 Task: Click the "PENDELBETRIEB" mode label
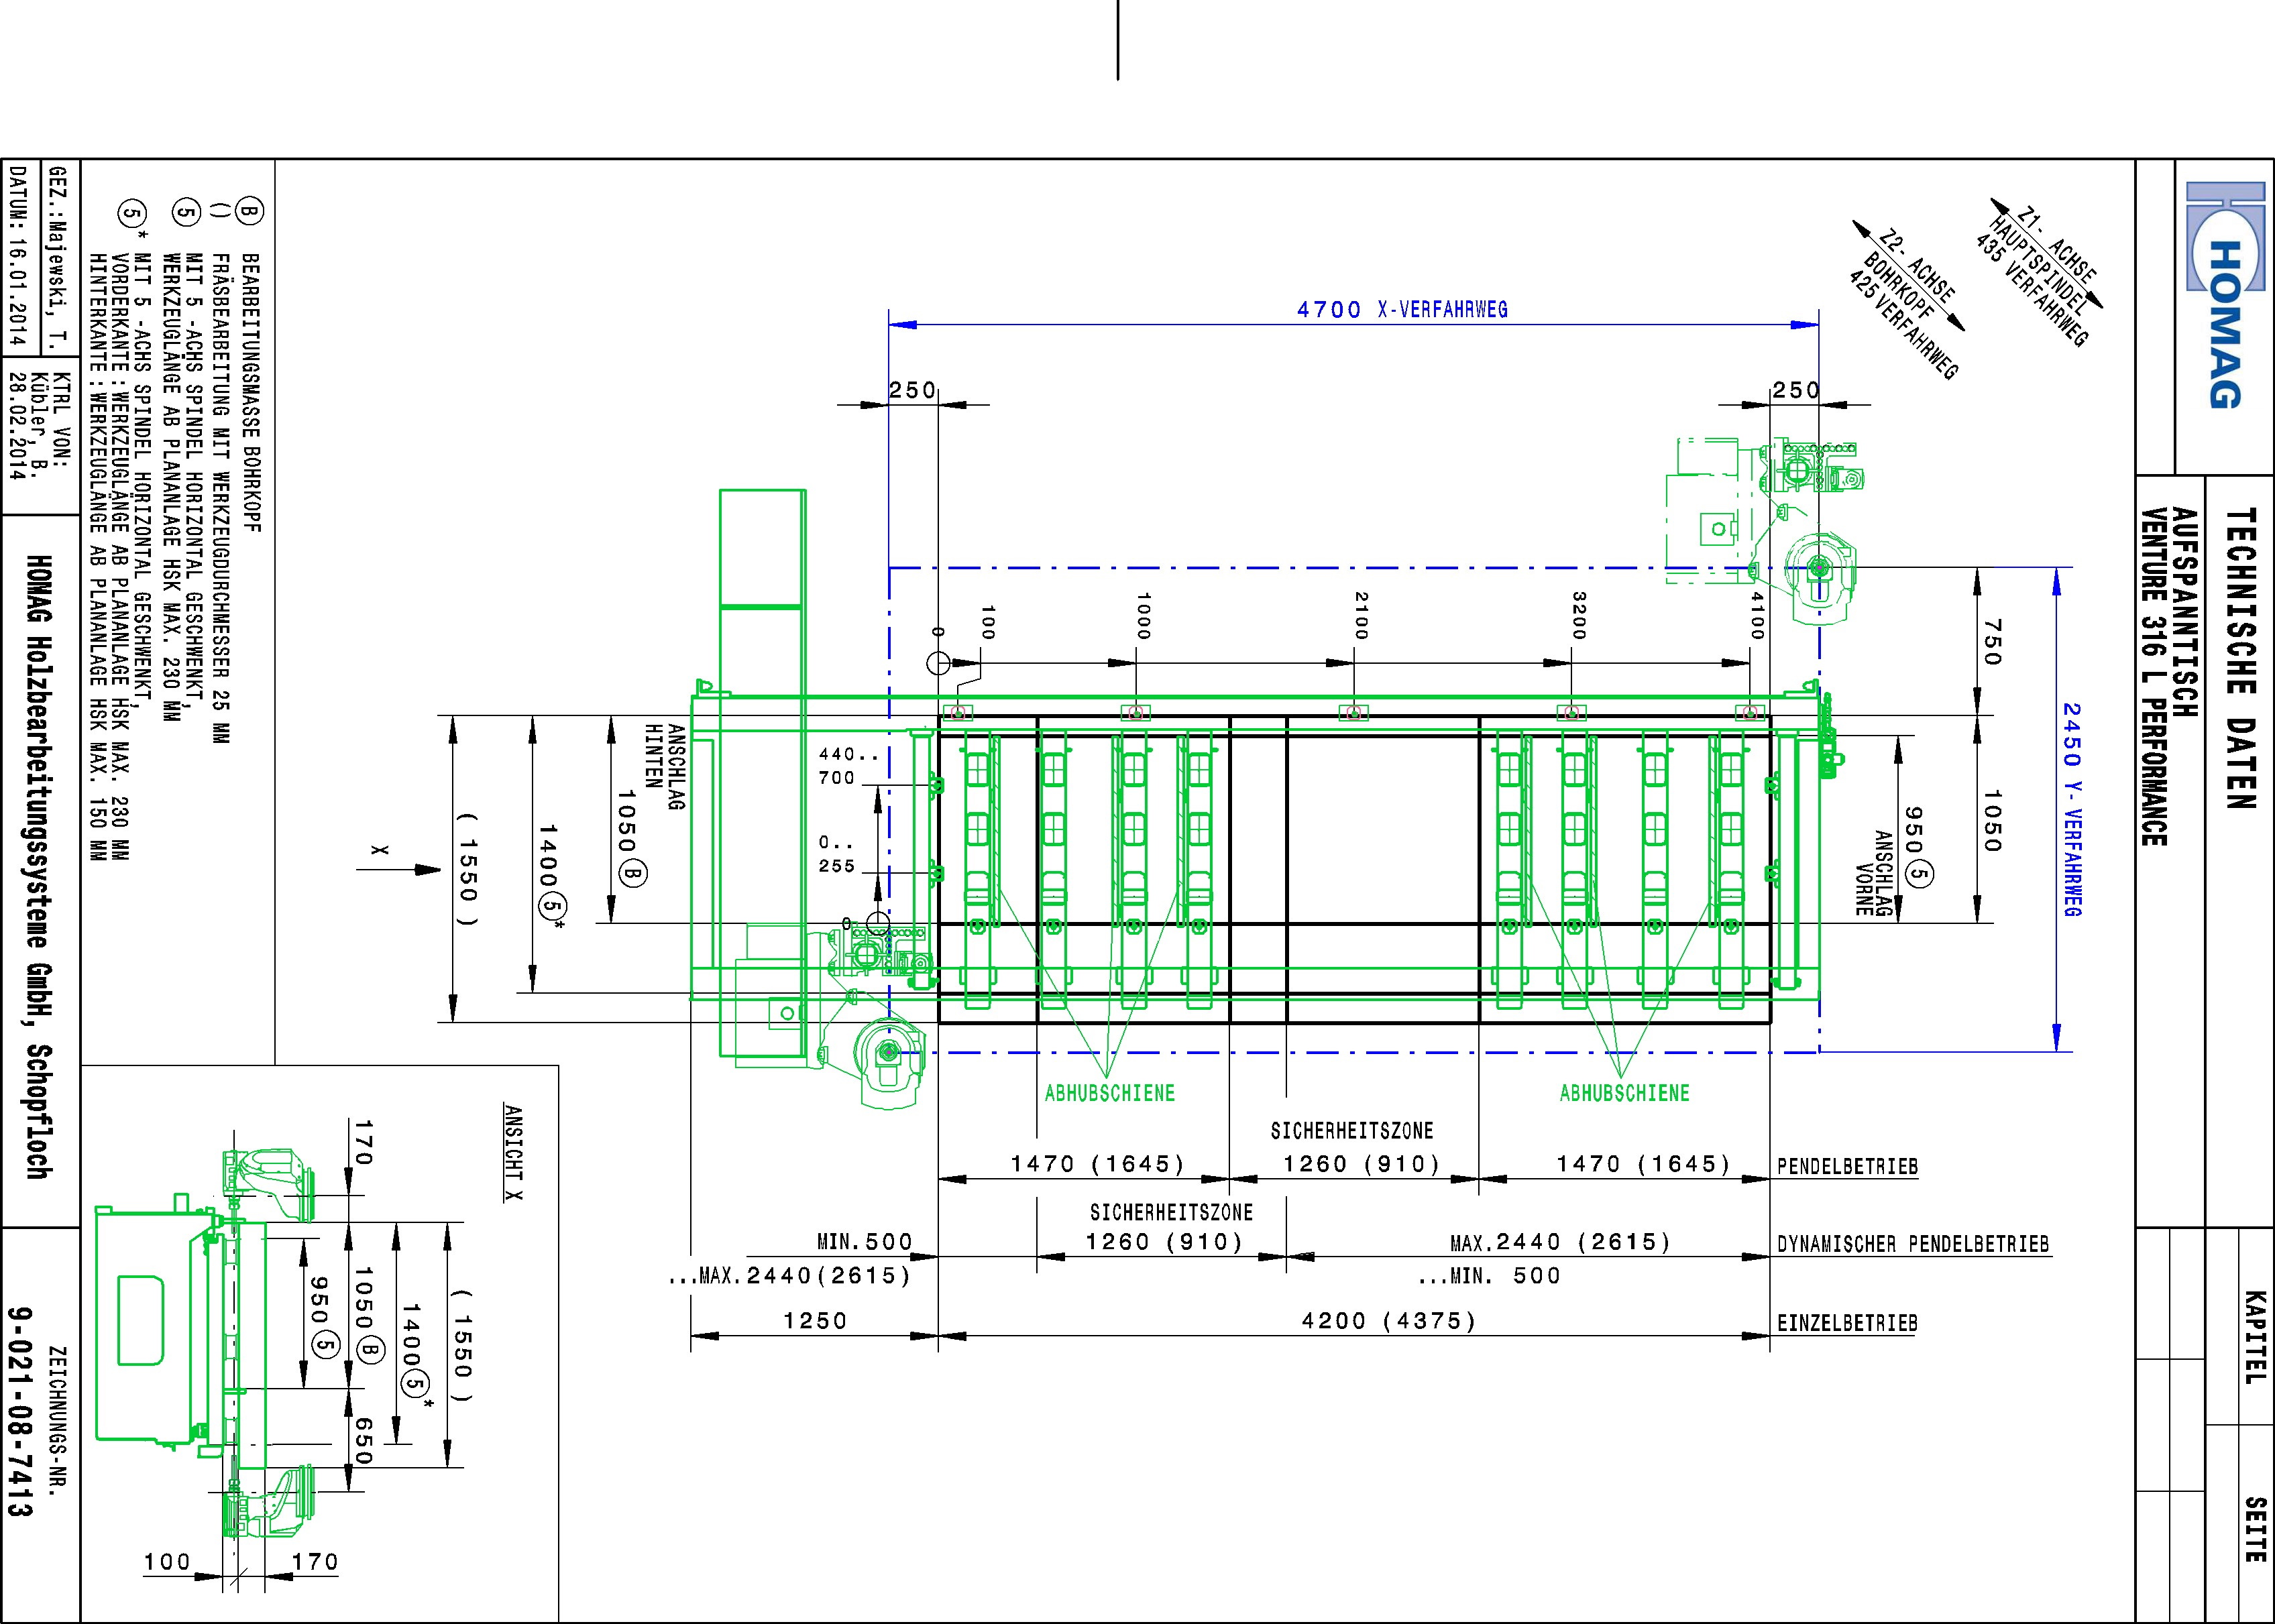tap(1847, 1167)
